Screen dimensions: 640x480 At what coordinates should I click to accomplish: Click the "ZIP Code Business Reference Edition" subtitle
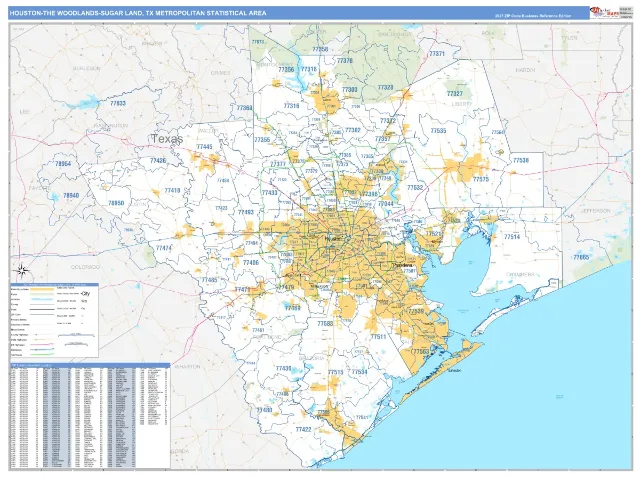coord(533,16)
